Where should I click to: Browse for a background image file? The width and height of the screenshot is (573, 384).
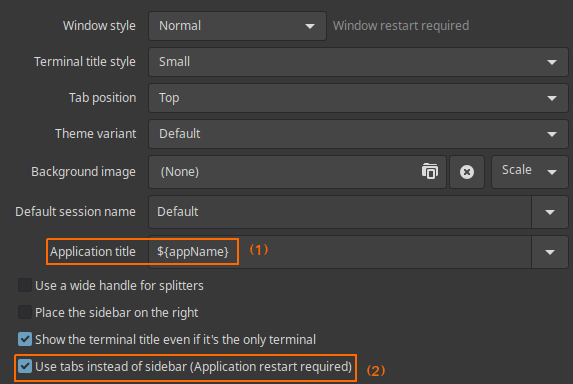click(430, 171)
